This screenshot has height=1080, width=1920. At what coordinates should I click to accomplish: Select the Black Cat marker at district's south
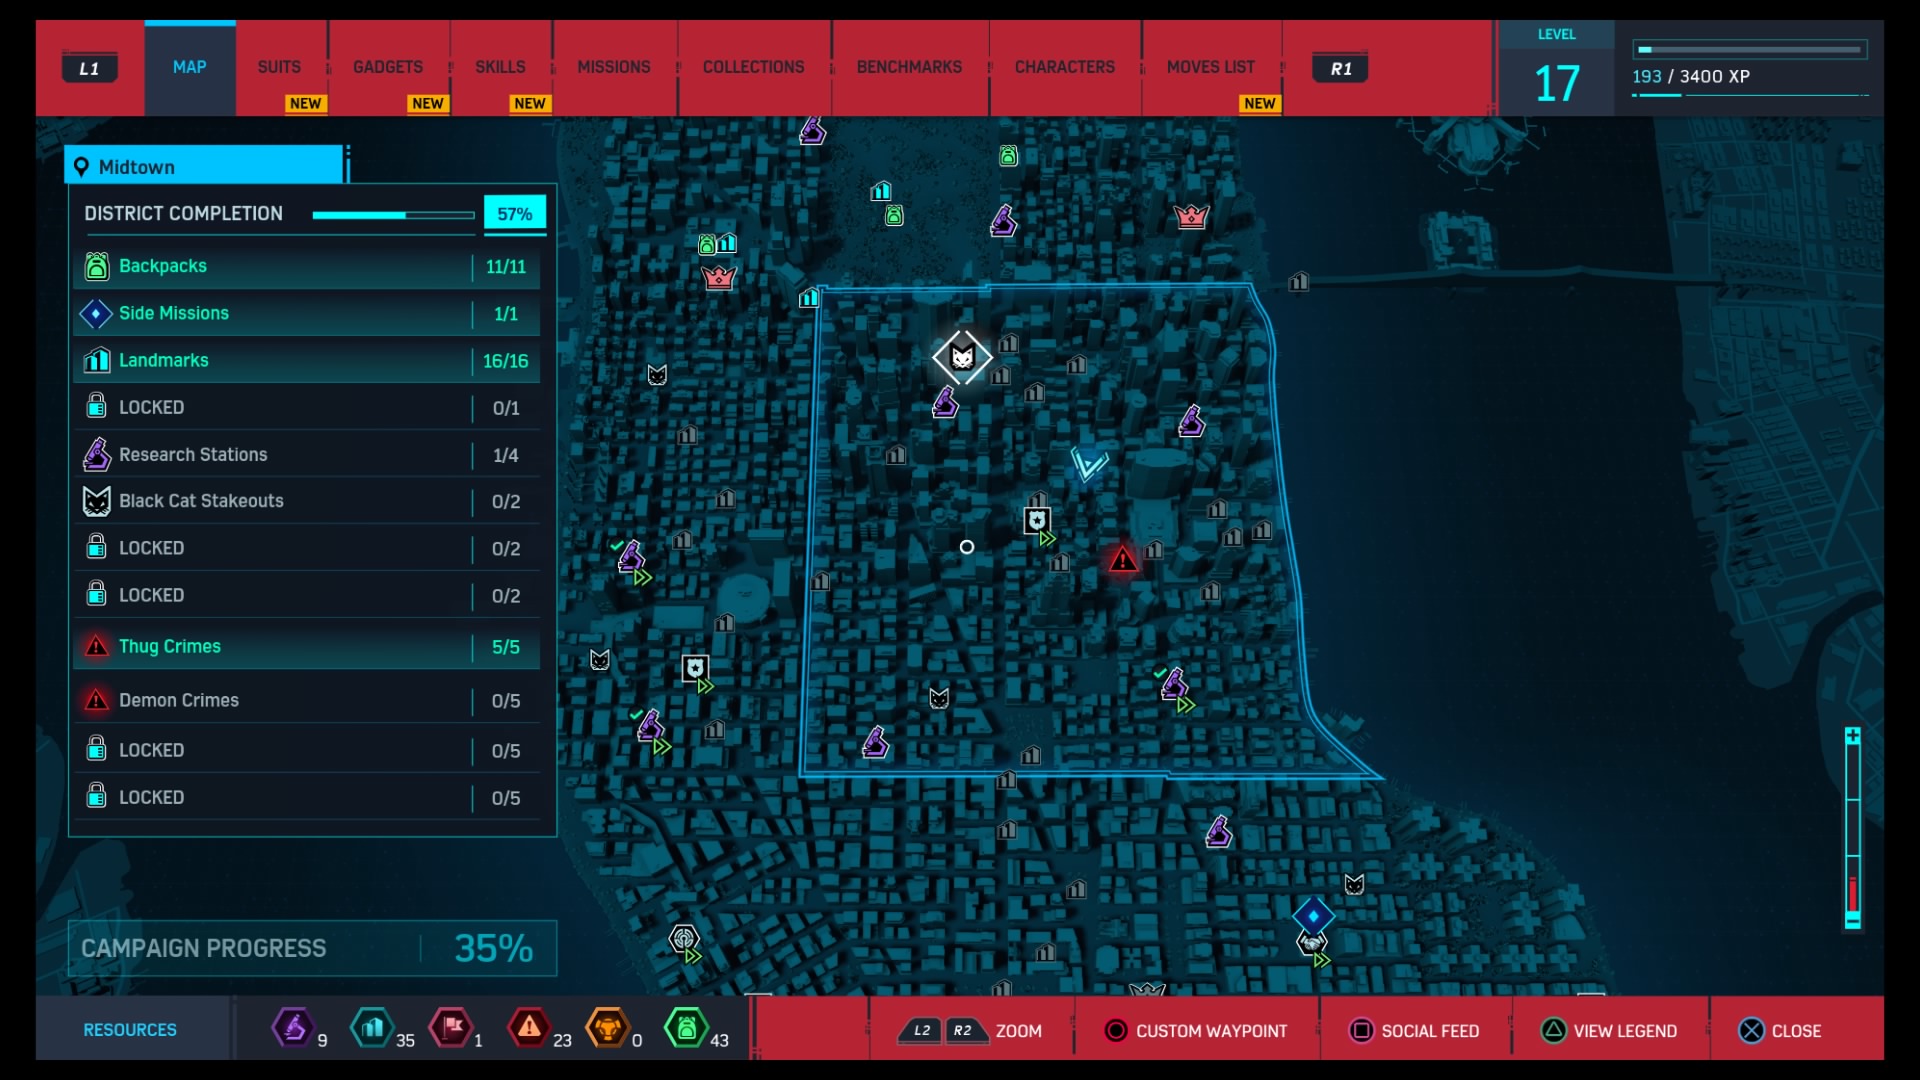click(939, 698)
